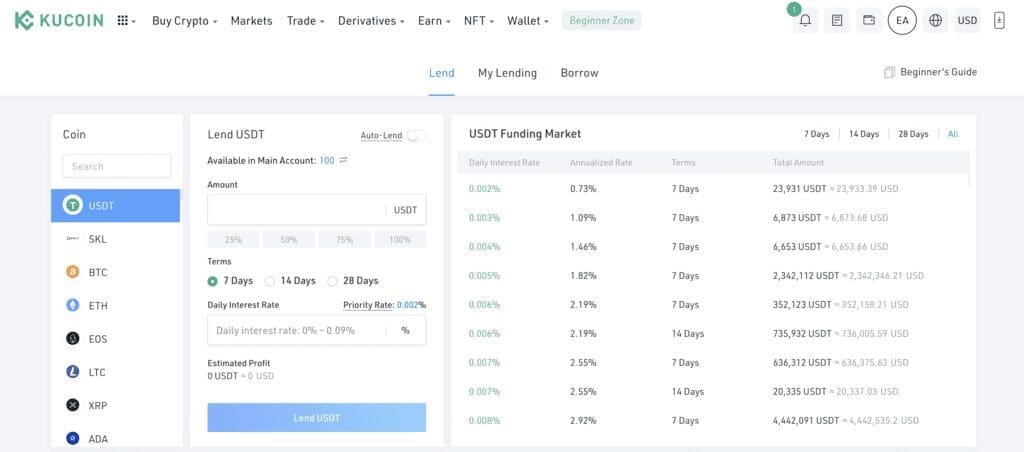Select the XRP coin icon

click(72, 405)
